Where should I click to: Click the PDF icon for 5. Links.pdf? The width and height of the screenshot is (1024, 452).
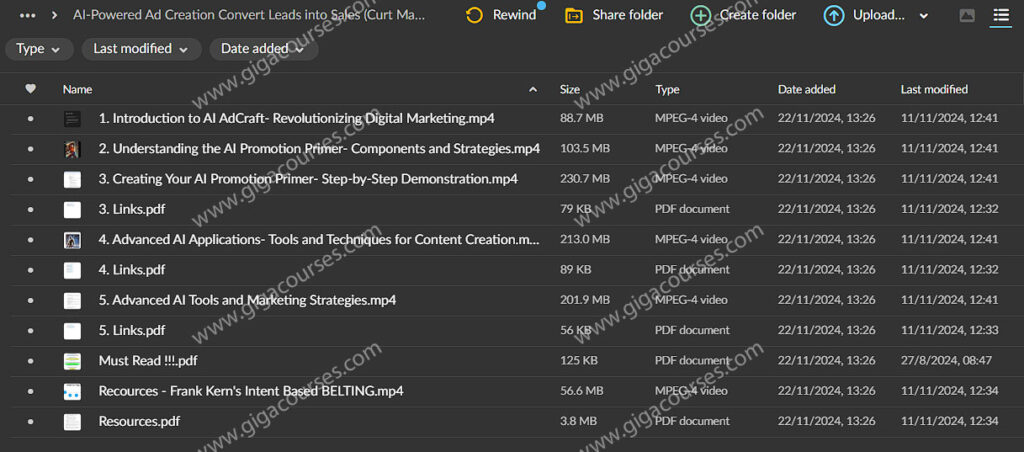coord(72,331)
